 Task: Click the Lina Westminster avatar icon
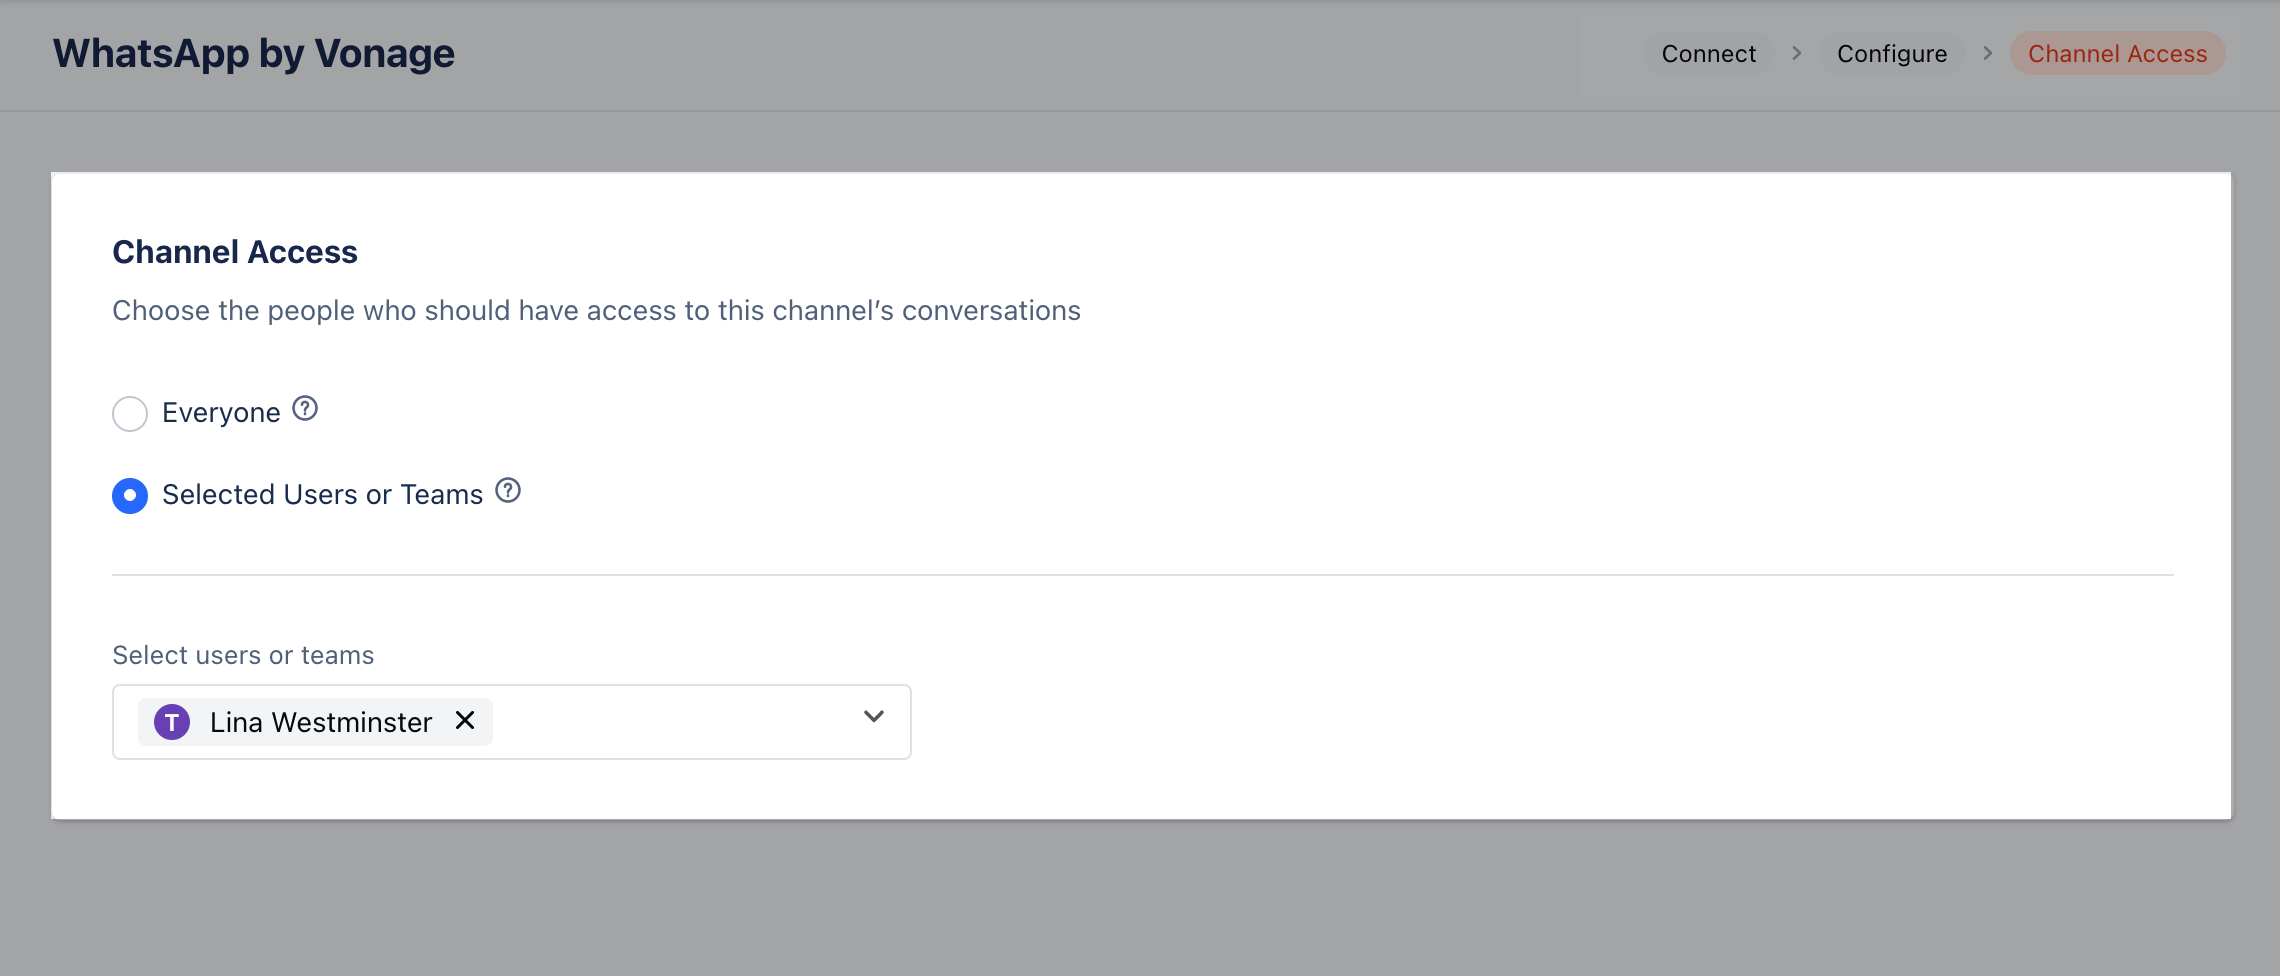tap(172, 722)
